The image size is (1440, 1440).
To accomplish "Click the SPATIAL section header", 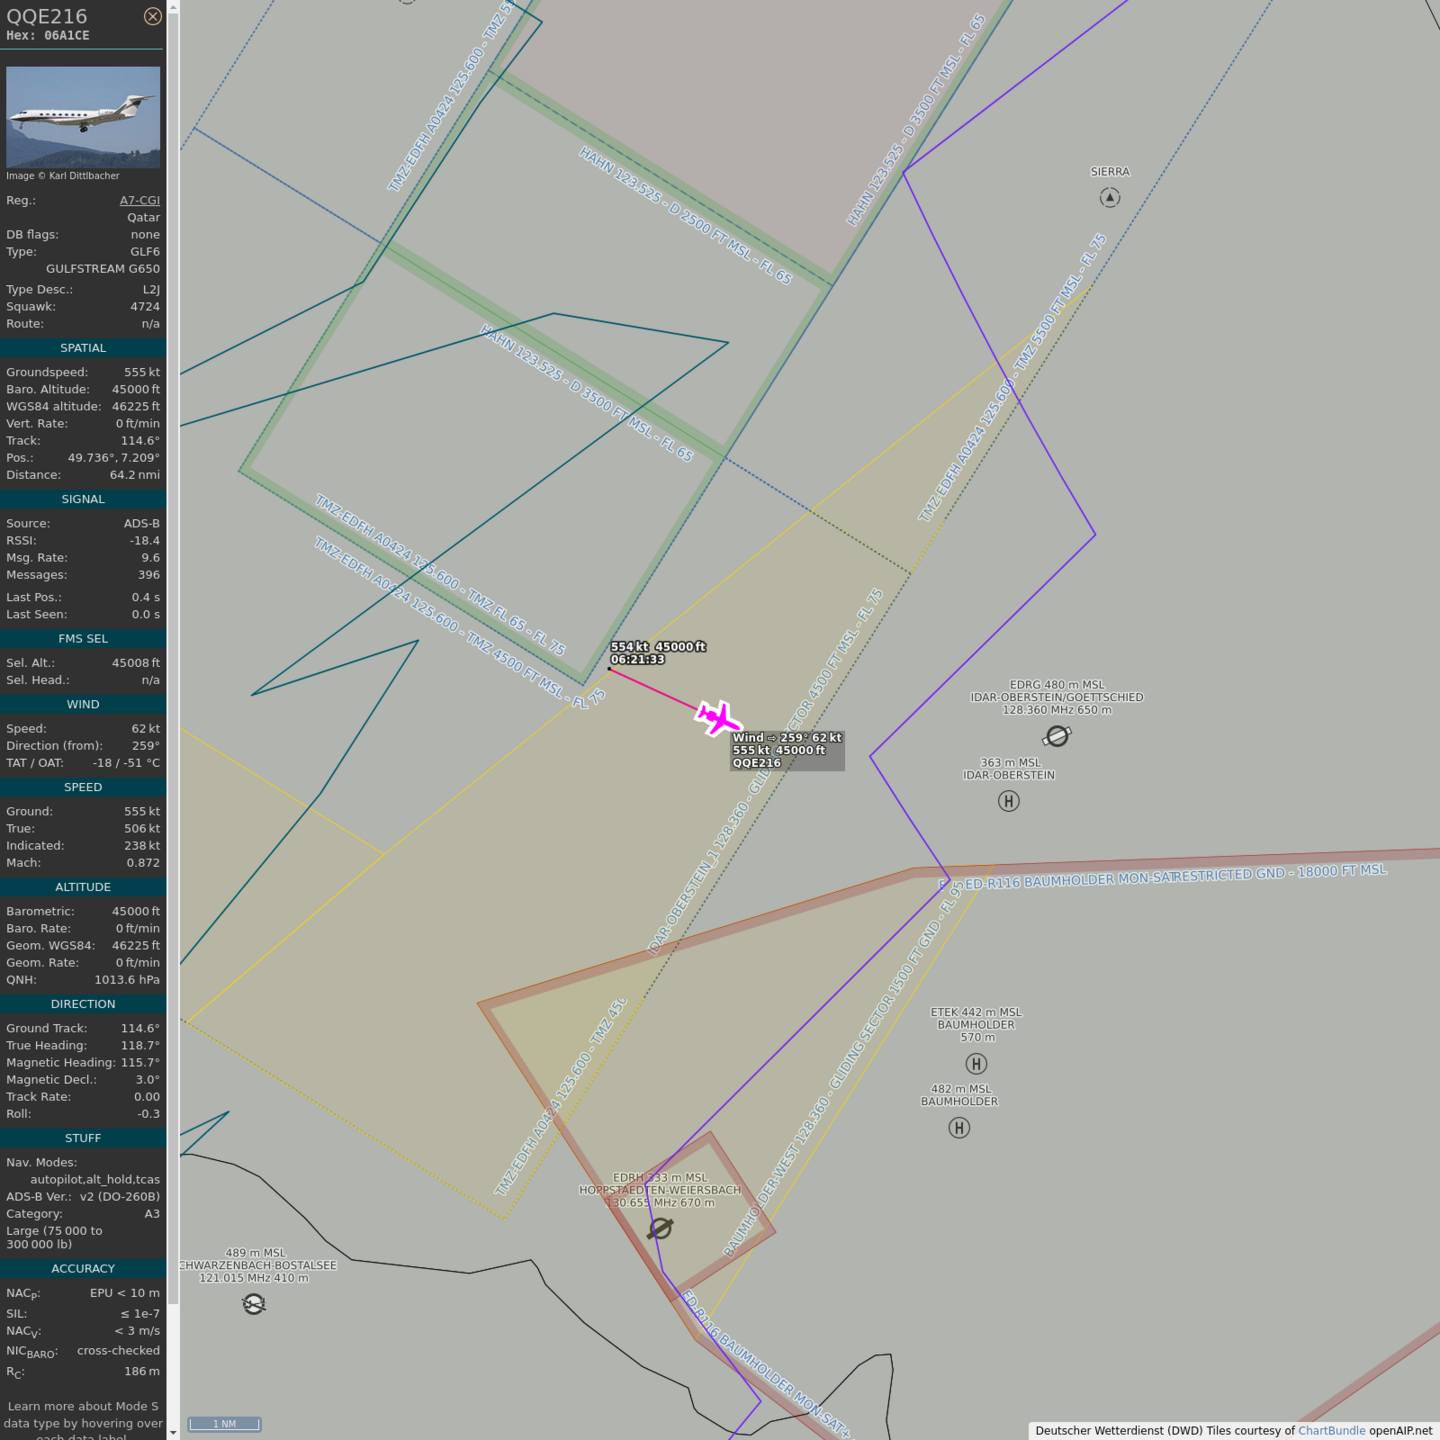I will pos(83,348).
